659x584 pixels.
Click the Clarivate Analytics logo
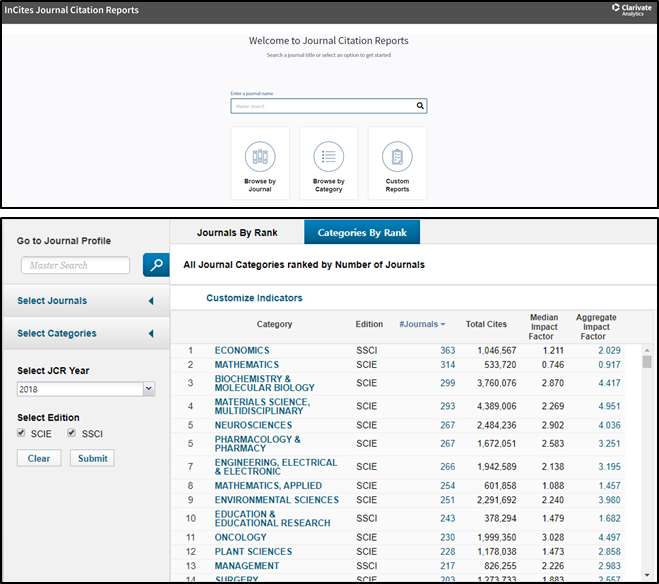[632, 10]
